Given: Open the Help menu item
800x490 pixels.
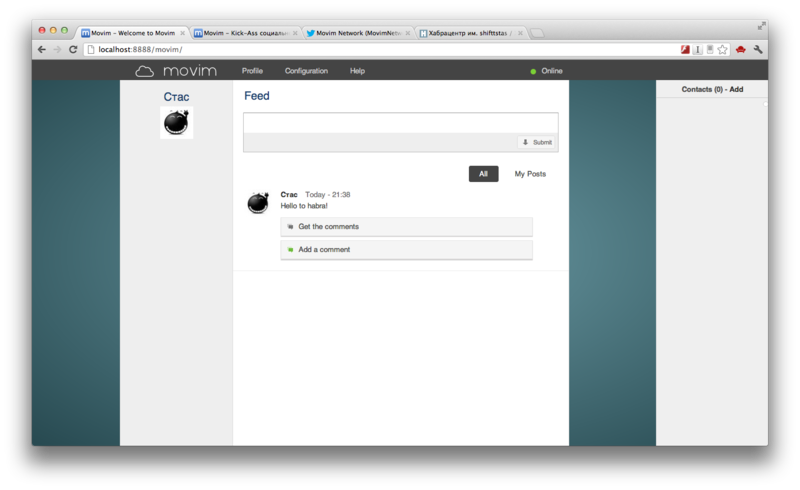Looking at the screenshot, I should click(x=357, y=71).
